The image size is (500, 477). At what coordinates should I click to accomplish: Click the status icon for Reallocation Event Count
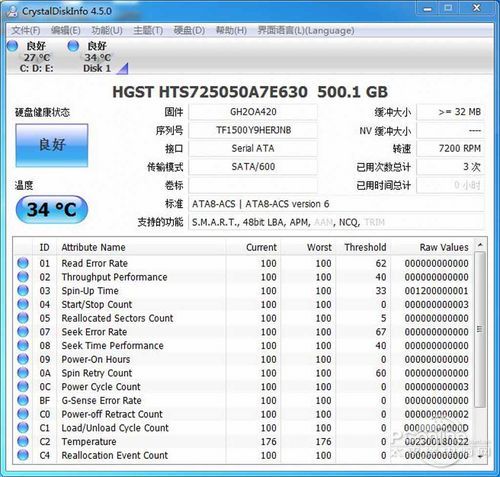[x=23, y=455]
